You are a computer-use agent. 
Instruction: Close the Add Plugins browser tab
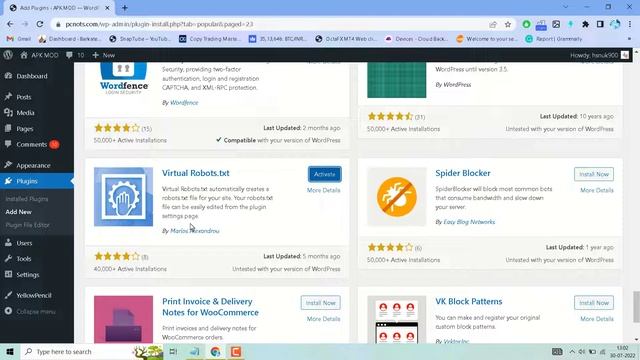pos(107,8)
